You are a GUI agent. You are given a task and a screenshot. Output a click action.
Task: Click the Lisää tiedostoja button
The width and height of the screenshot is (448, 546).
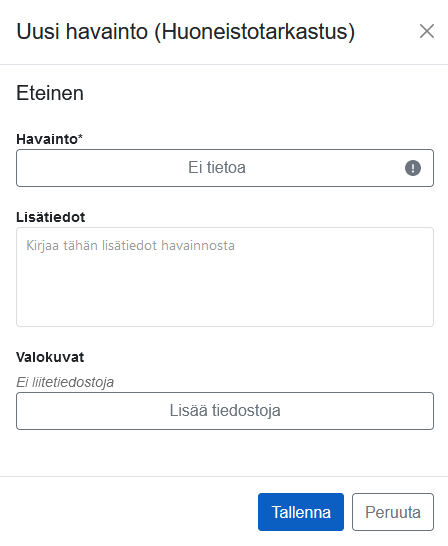tap(225, 411)
